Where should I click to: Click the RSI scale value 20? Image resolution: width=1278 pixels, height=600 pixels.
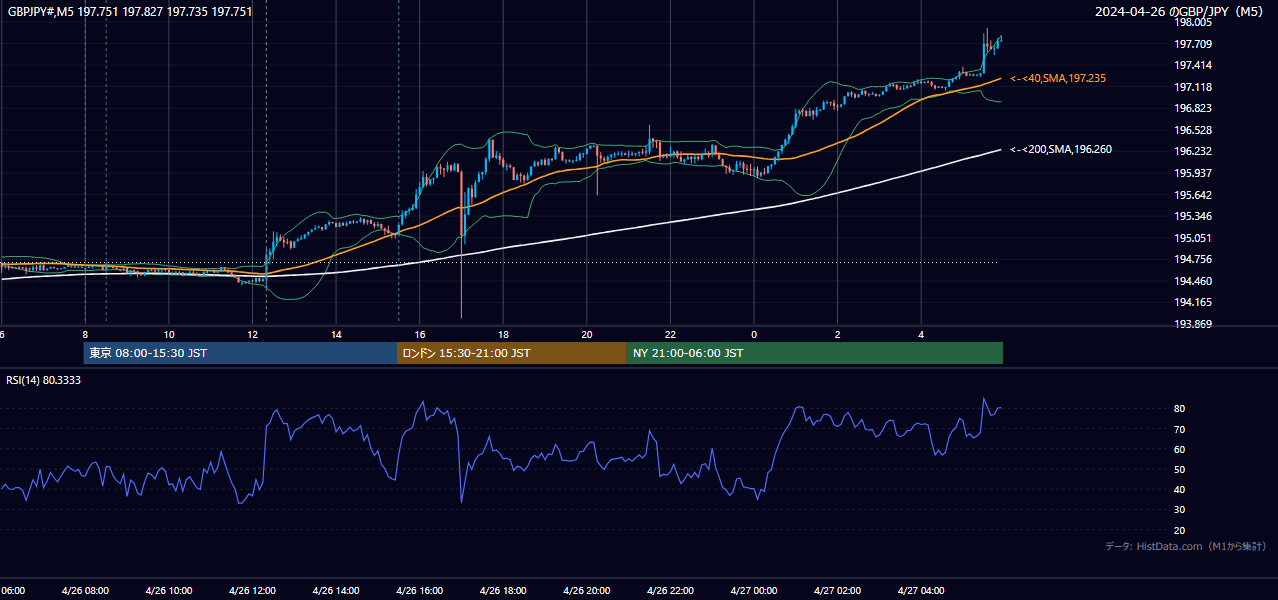click(x=1180, y=531)
